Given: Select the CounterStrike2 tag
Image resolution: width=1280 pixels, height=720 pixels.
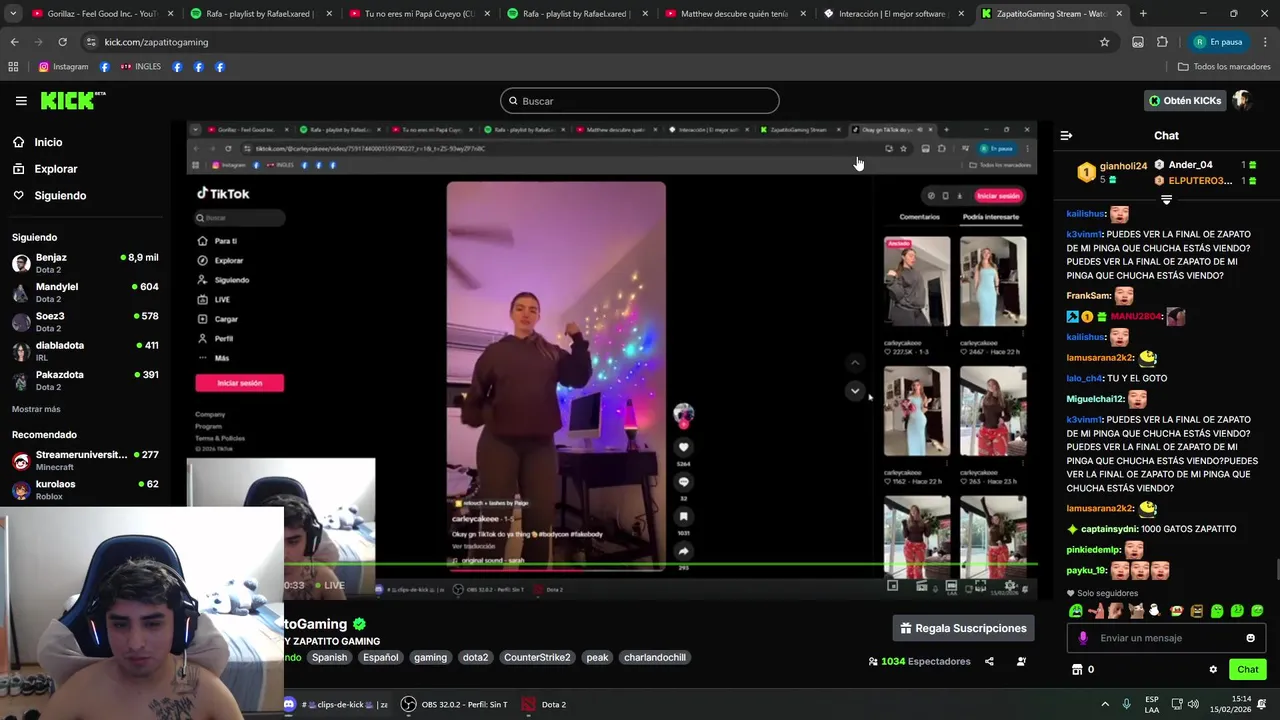Looking at the screenshot, I should pos(537,657).
